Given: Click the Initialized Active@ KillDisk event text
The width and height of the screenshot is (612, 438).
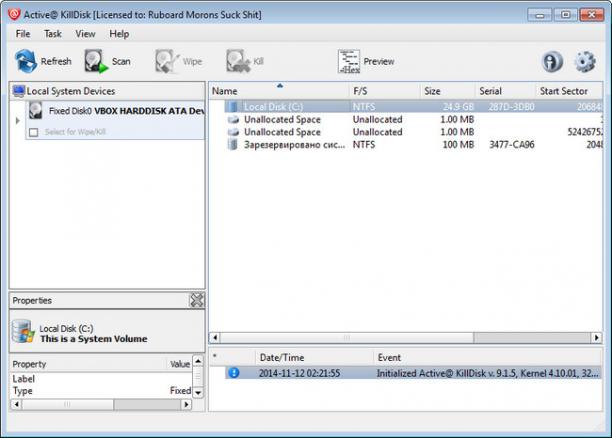Looking at the screenshot, I should click(x=487, y=373).
